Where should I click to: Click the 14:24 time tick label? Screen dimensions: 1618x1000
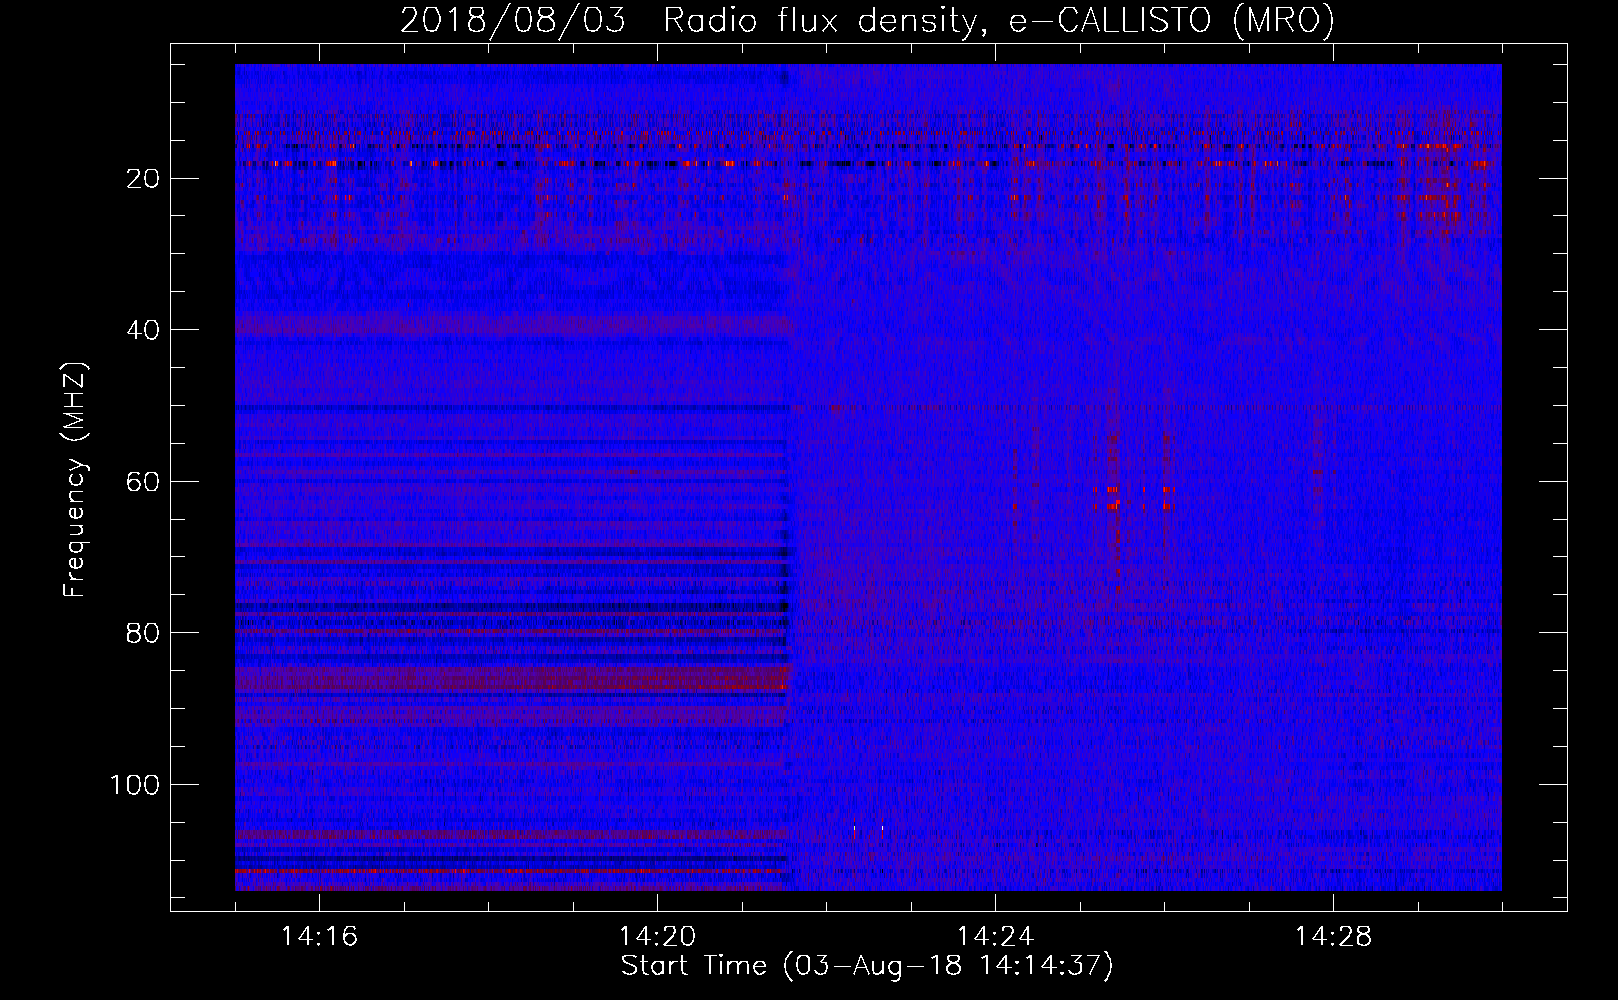point(995,937)
